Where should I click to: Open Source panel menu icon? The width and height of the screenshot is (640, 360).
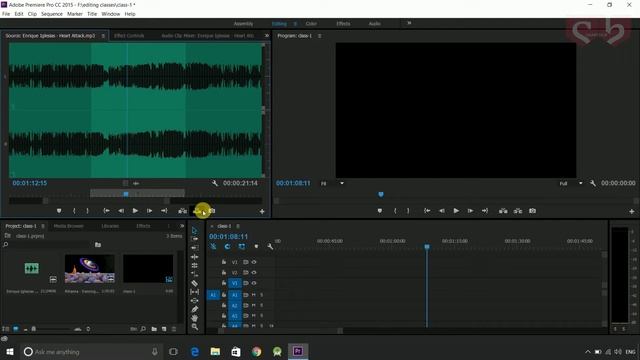click(x=103, y=36)
